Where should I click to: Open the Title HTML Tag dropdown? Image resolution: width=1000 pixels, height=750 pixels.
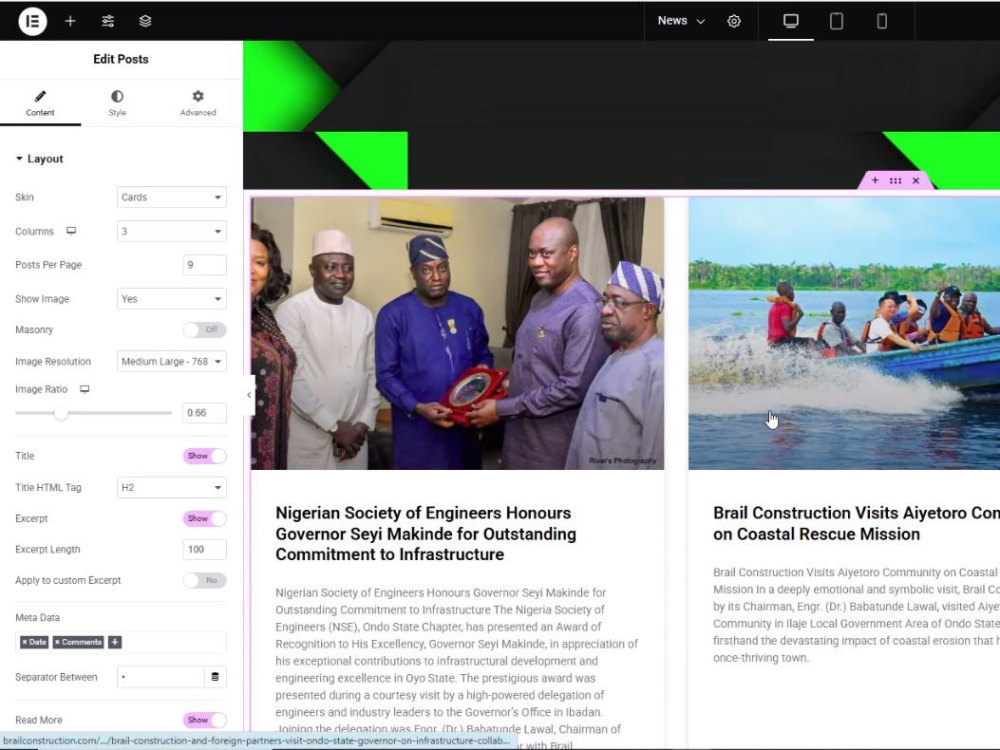(172, 487)
